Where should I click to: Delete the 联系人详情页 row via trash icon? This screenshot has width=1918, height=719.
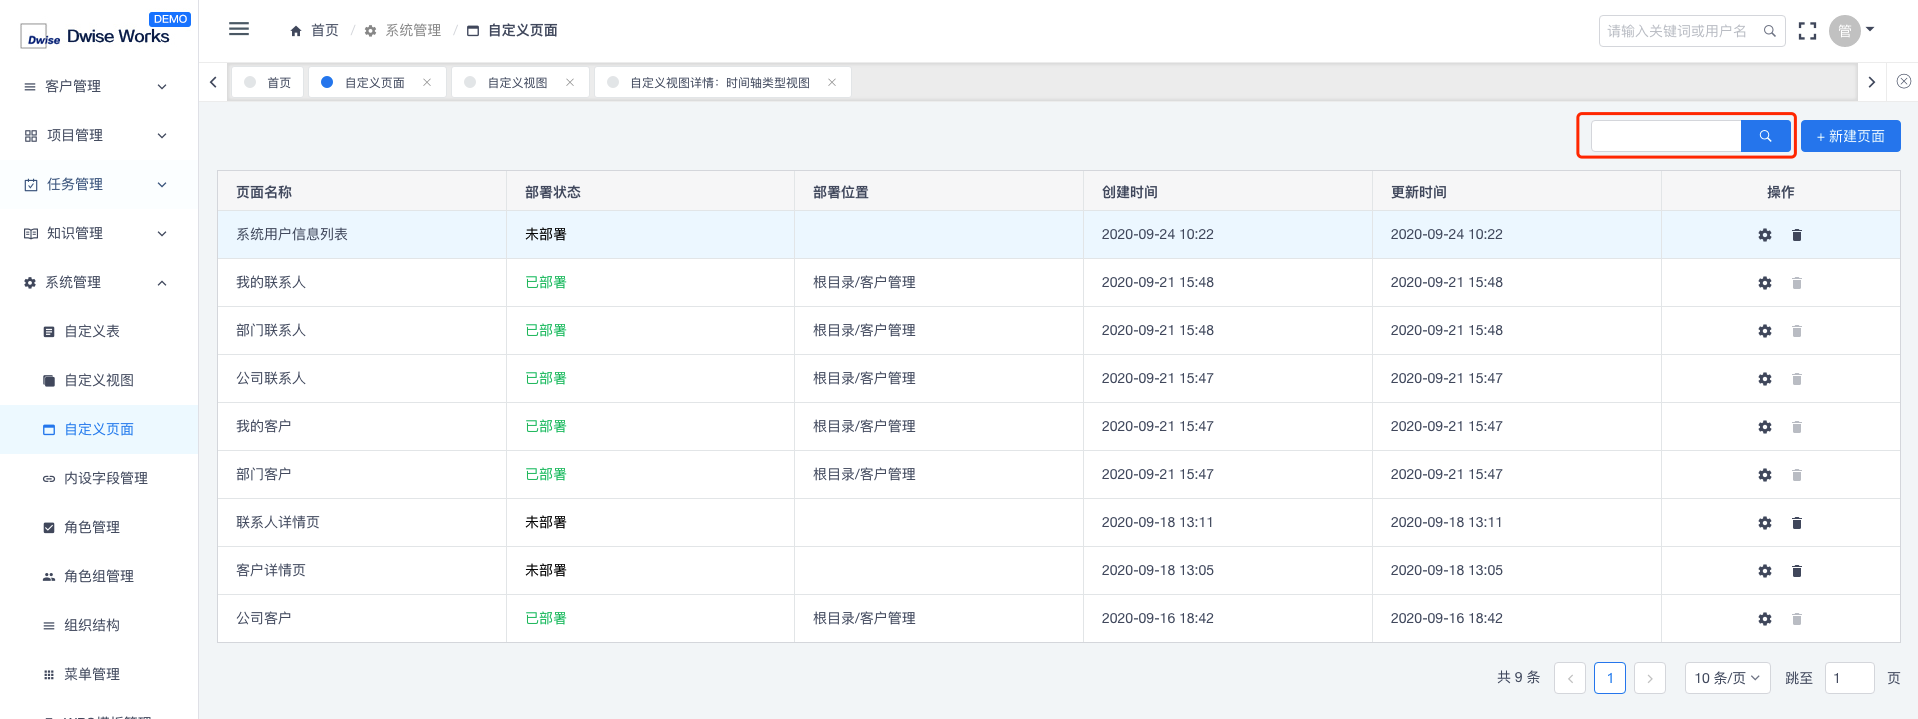[1797, 523]
